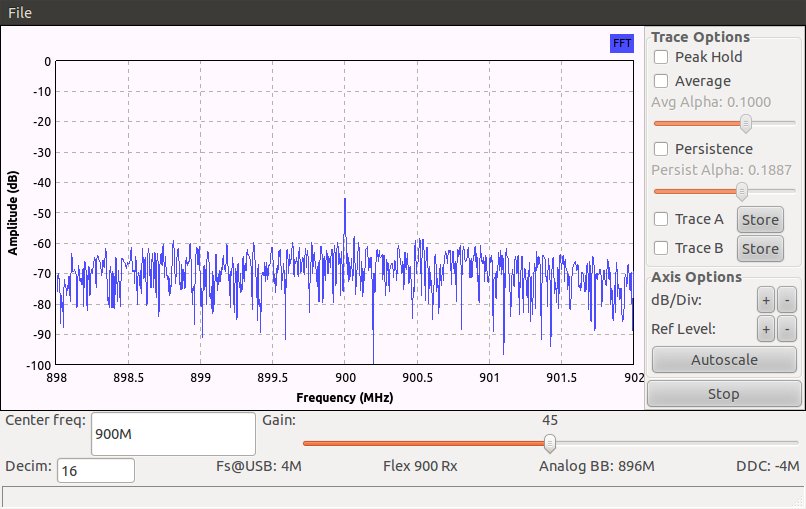The width and height of the screenshot is (806, 509).
Task: Click the Gain slider handle
Action: 549,443
